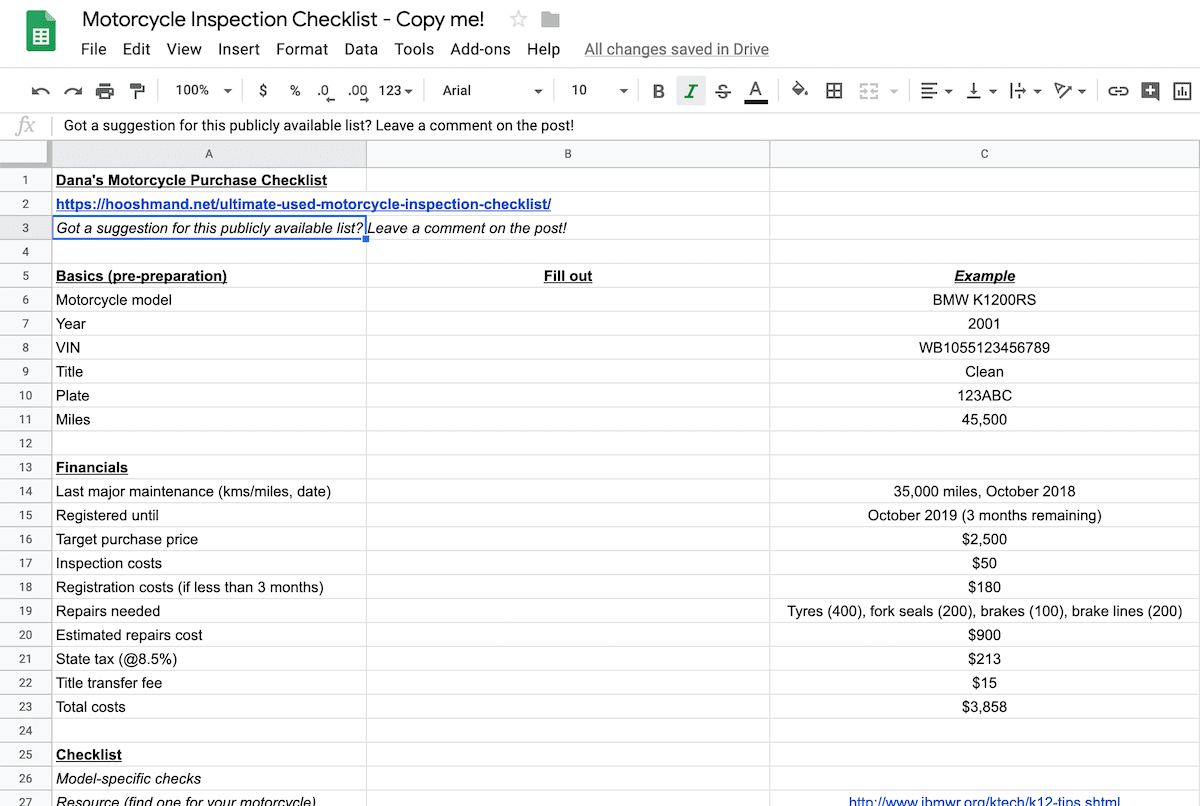
Task: Undo the last action
Action: (41, 91)
